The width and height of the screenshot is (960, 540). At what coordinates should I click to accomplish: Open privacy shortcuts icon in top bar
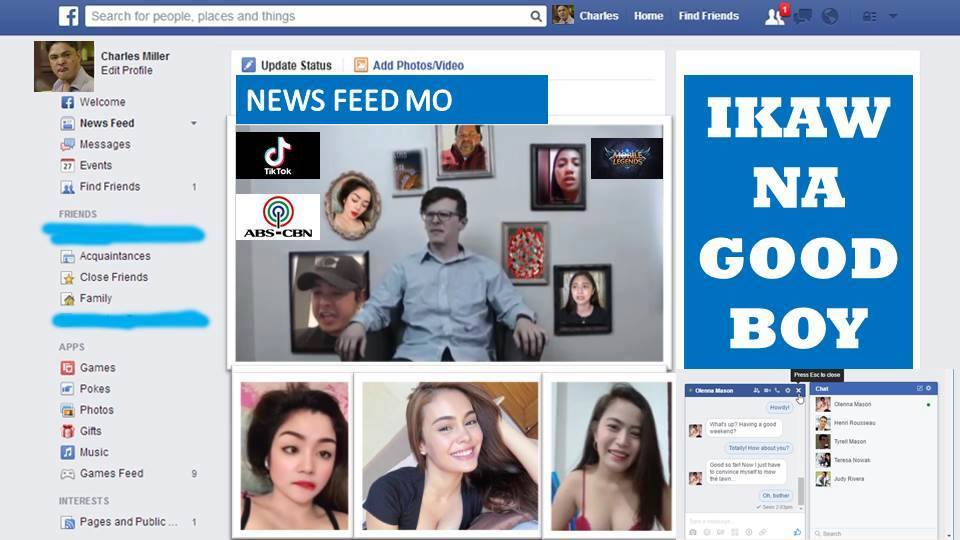[869, 17]
